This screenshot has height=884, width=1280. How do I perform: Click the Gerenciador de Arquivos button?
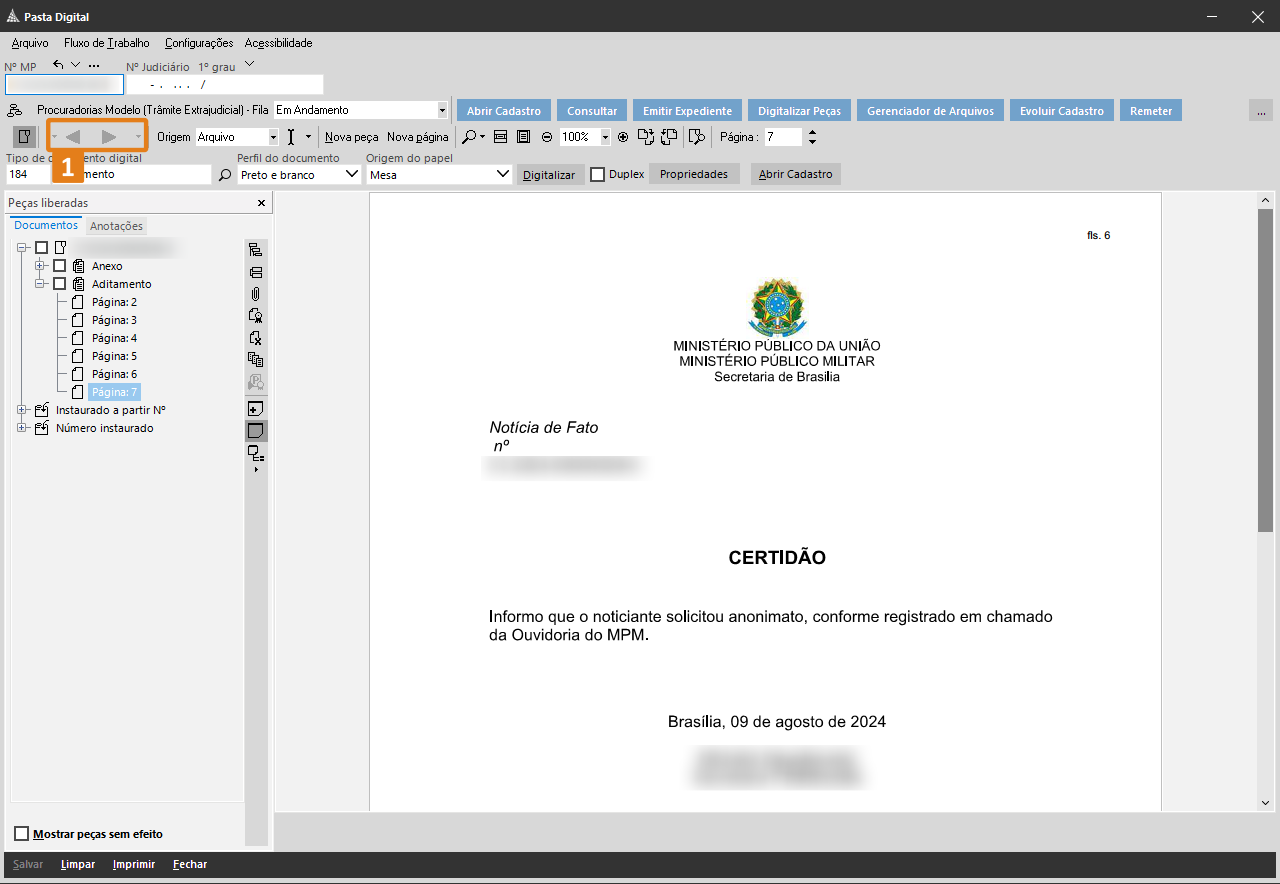pos(930,110)
